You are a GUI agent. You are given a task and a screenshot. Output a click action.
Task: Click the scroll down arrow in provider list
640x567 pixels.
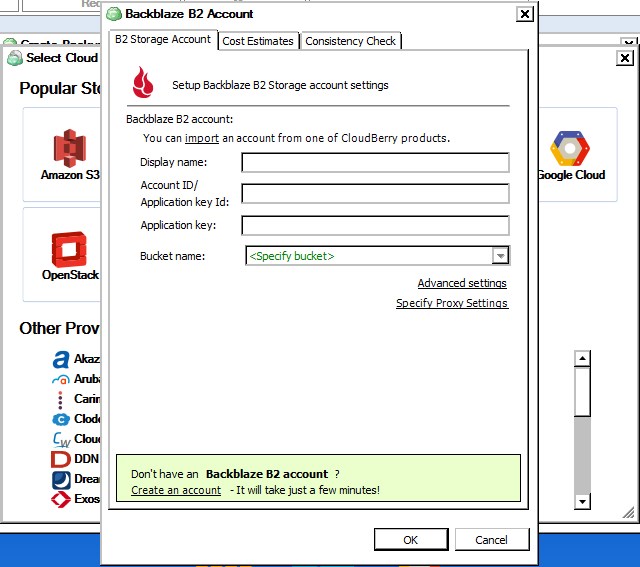[582, 501]
